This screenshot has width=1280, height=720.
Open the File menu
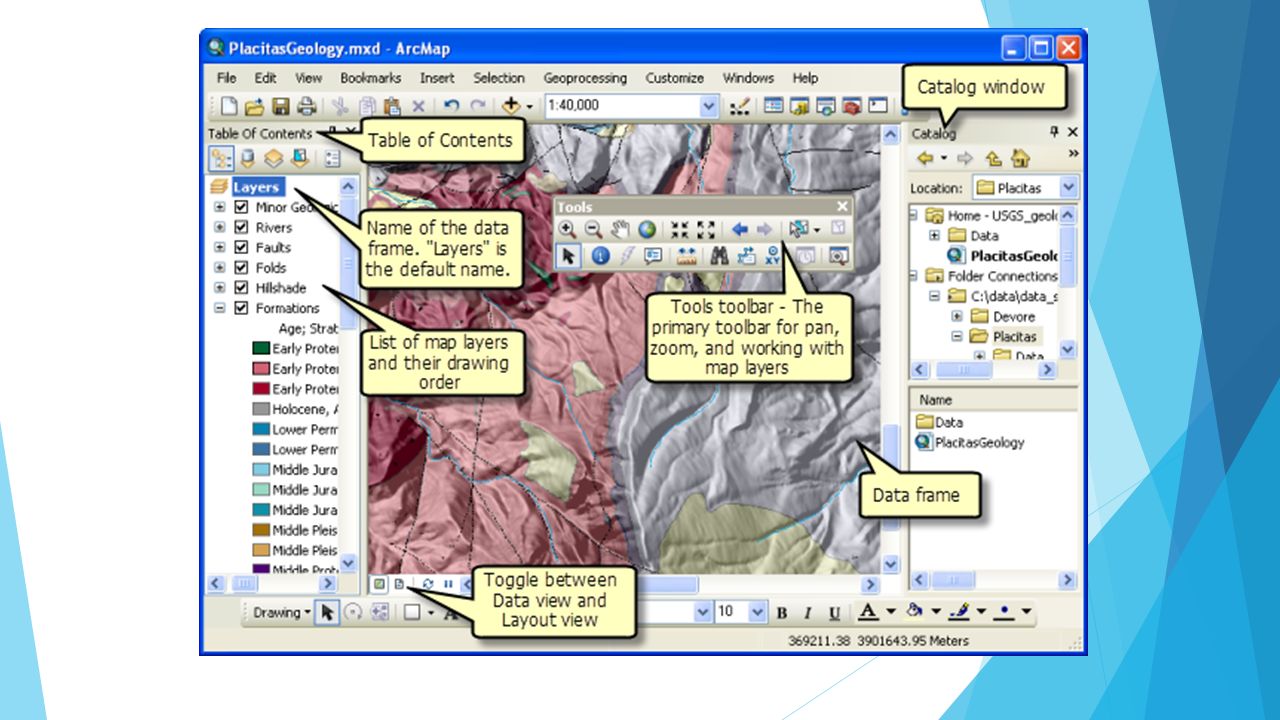coord(227,78)
